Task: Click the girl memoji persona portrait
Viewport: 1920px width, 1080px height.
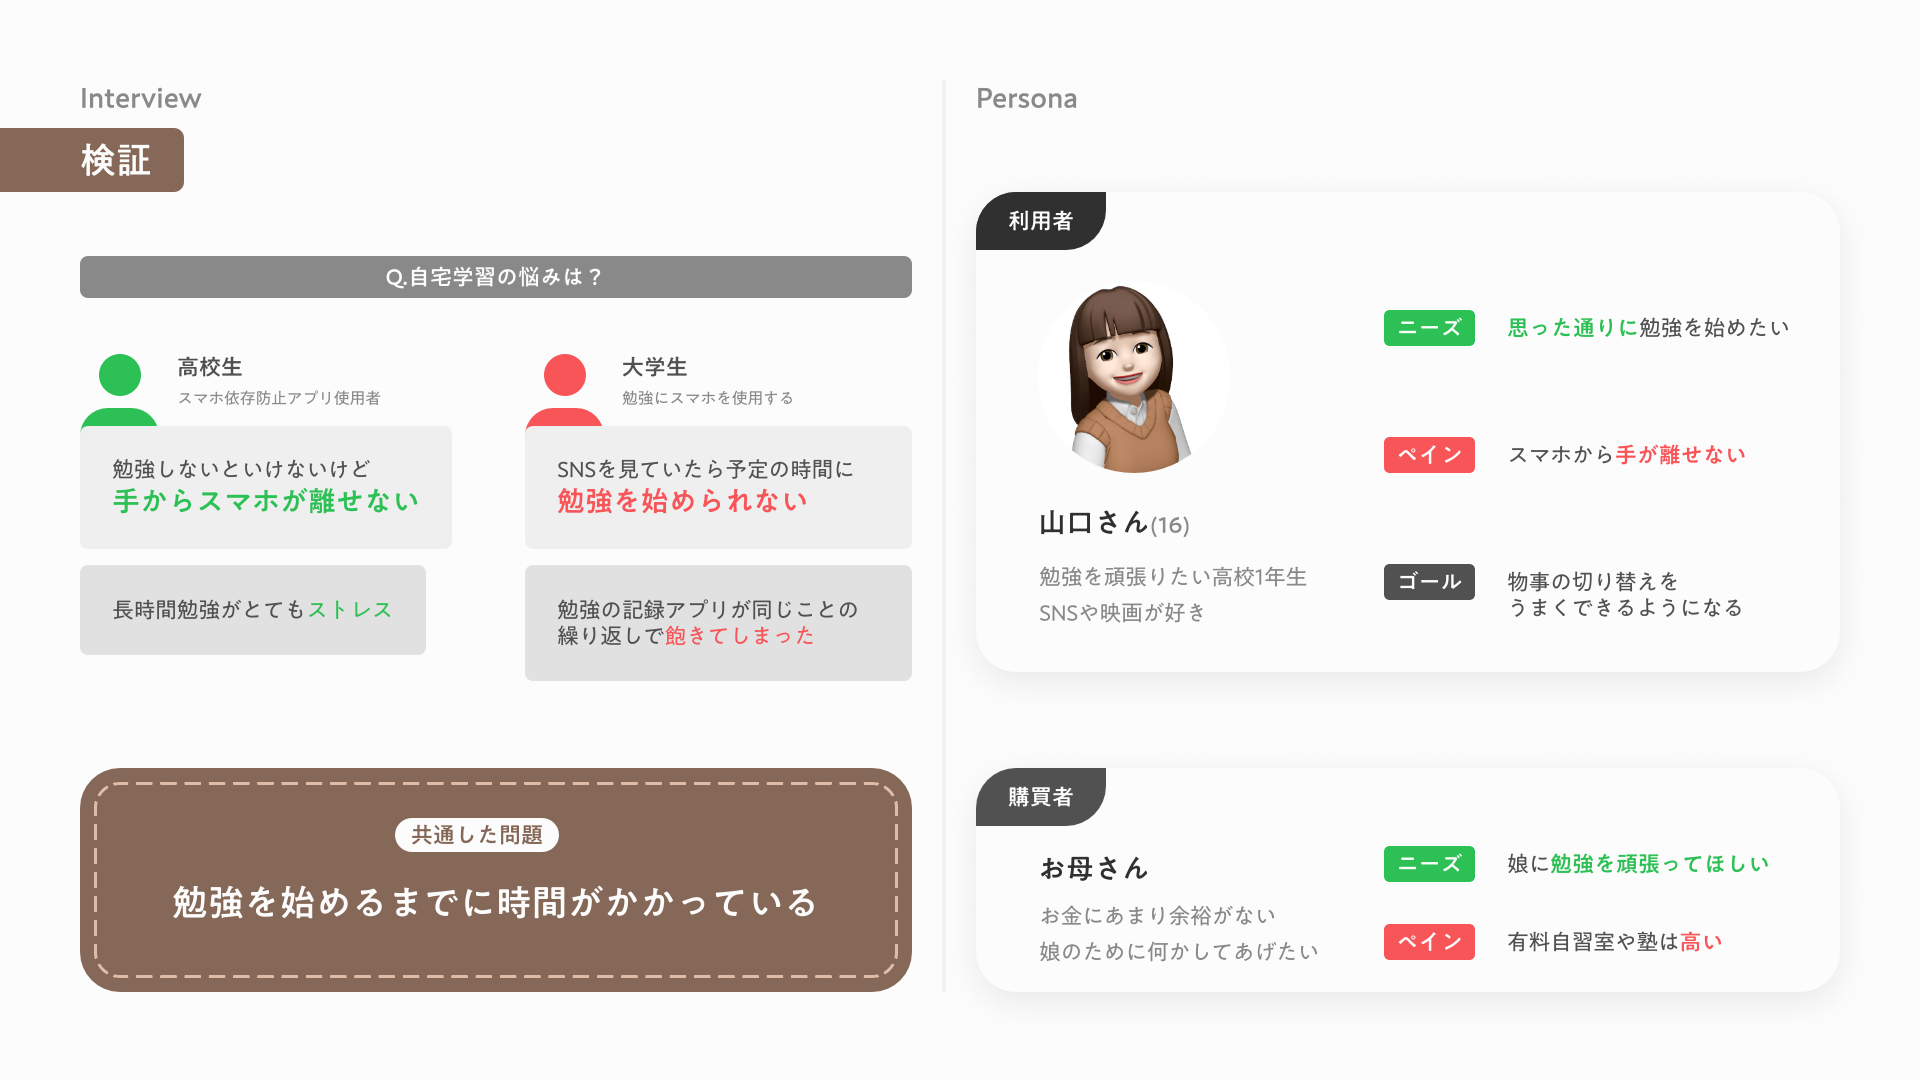Action: (1132, 378)
